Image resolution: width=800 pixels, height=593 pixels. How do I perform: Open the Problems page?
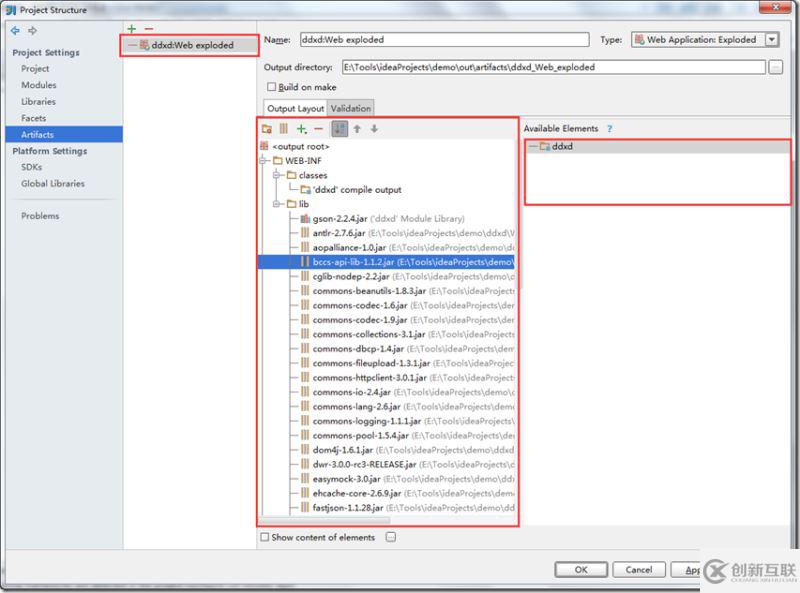(40, 216)
